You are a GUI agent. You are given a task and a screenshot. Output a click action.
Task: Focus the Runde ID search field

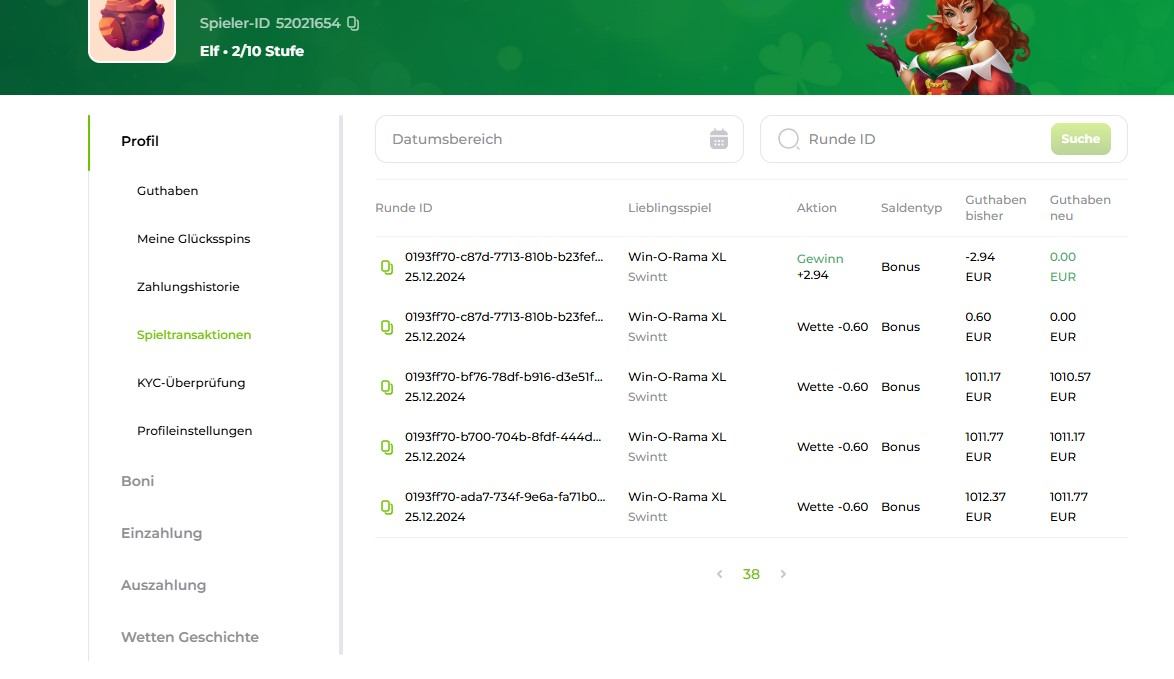[920, 139]
